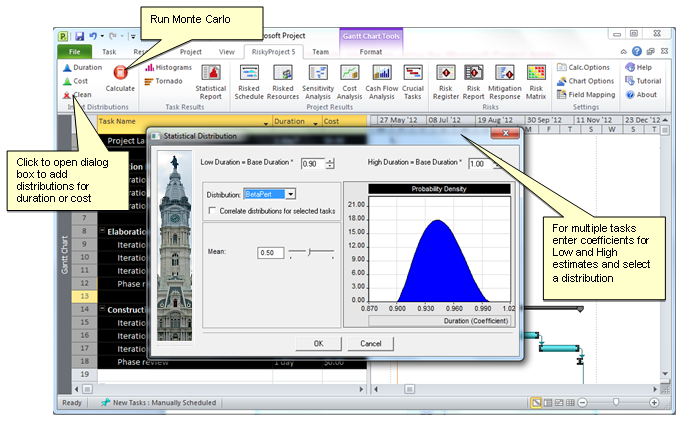Open the Task Name column dropdown

tap(266, 123)
